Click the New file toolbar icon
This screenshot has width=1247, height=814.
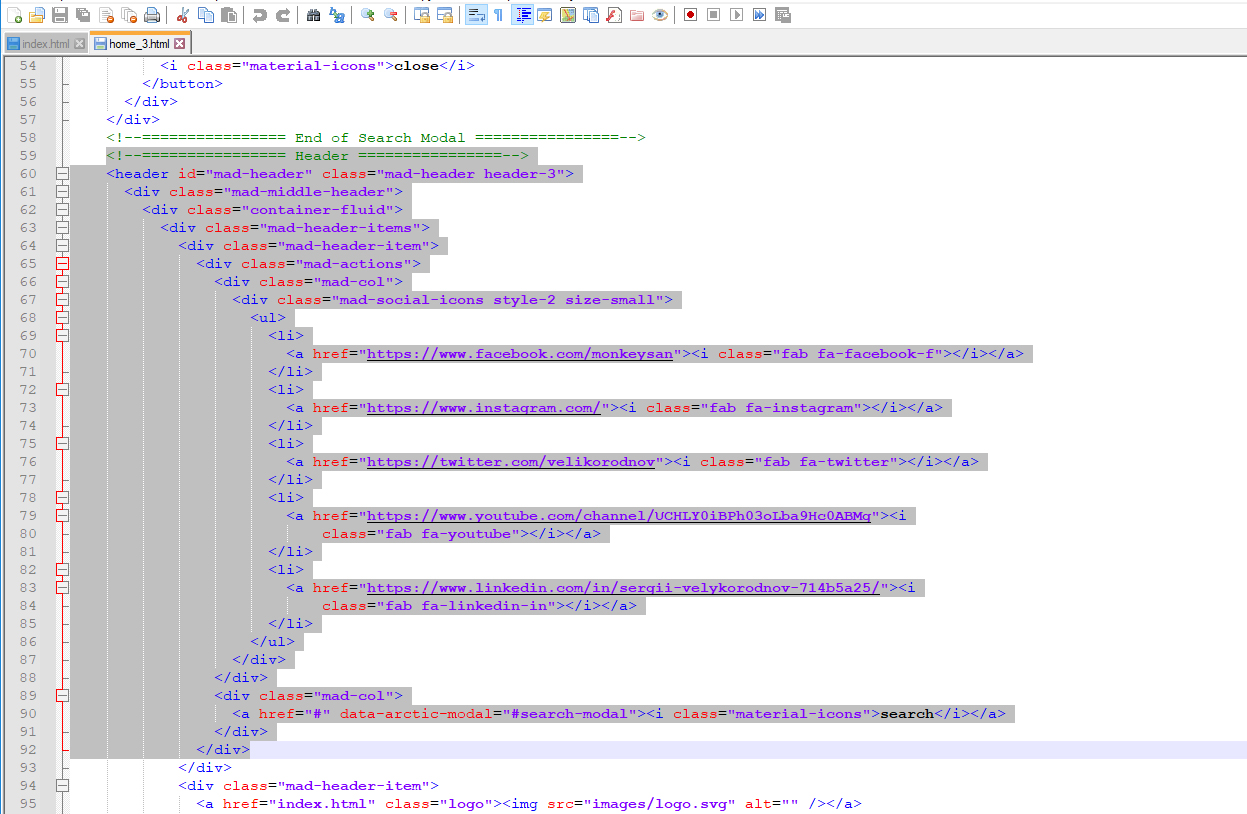click(x=14, y=15)
